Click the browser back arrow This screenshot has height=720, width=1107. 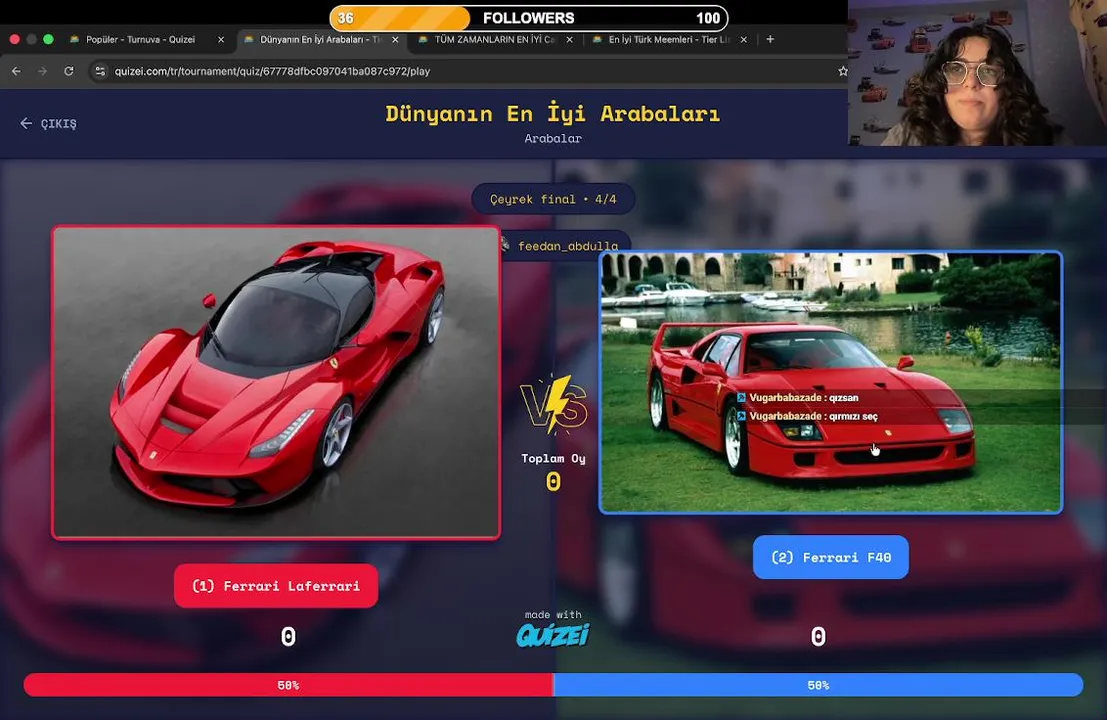[x=16, y=71]
